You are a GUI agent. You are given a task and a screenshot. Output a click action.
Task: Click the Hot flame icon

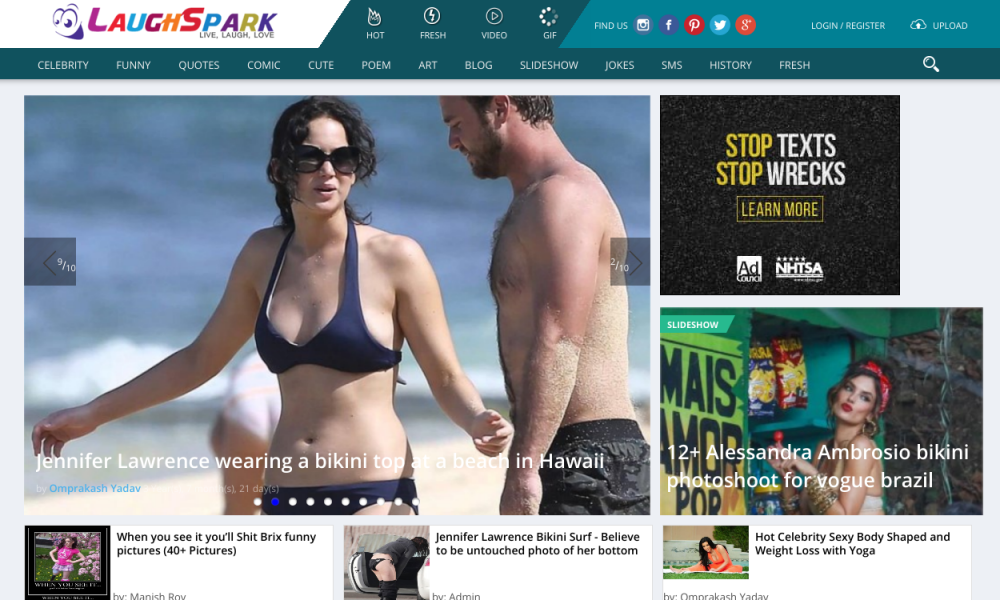375,17
